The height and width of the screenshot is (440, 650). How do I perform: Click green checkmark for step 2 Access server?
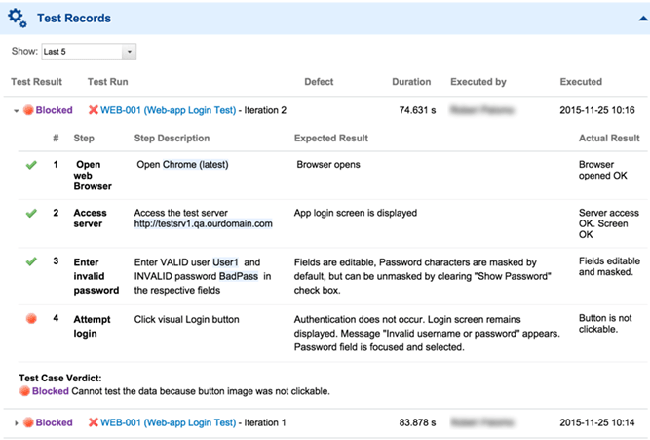coord(30,213)
